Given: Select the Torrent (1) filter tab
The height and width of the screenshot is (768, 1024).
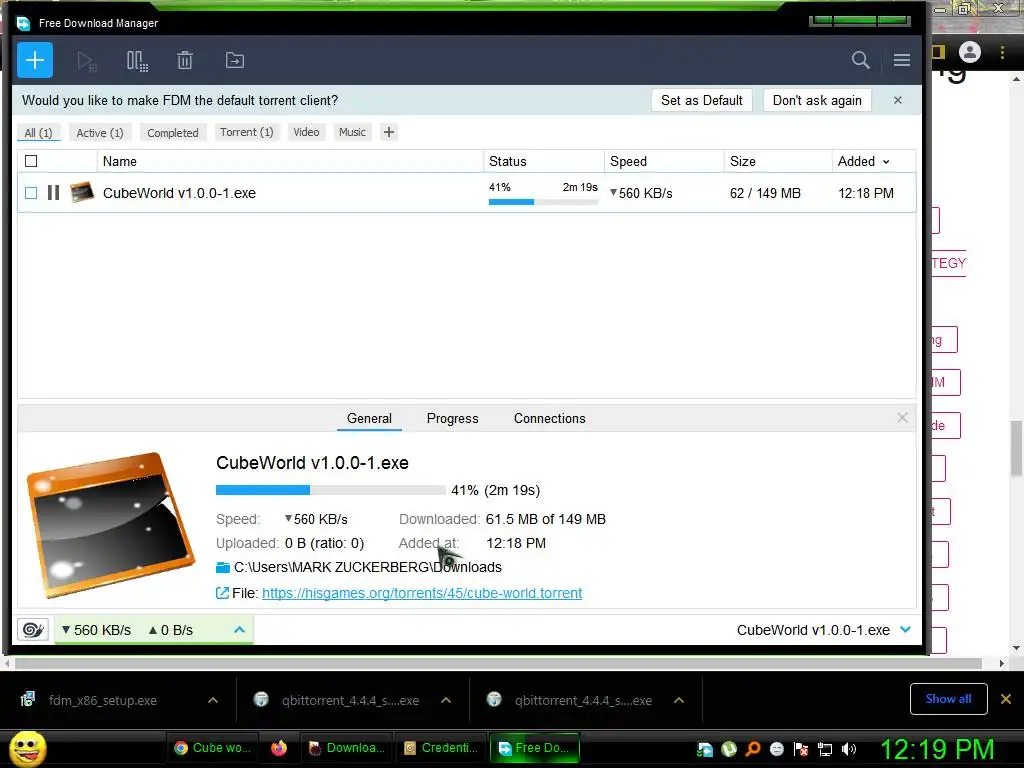Looking at the screenshot, I should (247, 132).
